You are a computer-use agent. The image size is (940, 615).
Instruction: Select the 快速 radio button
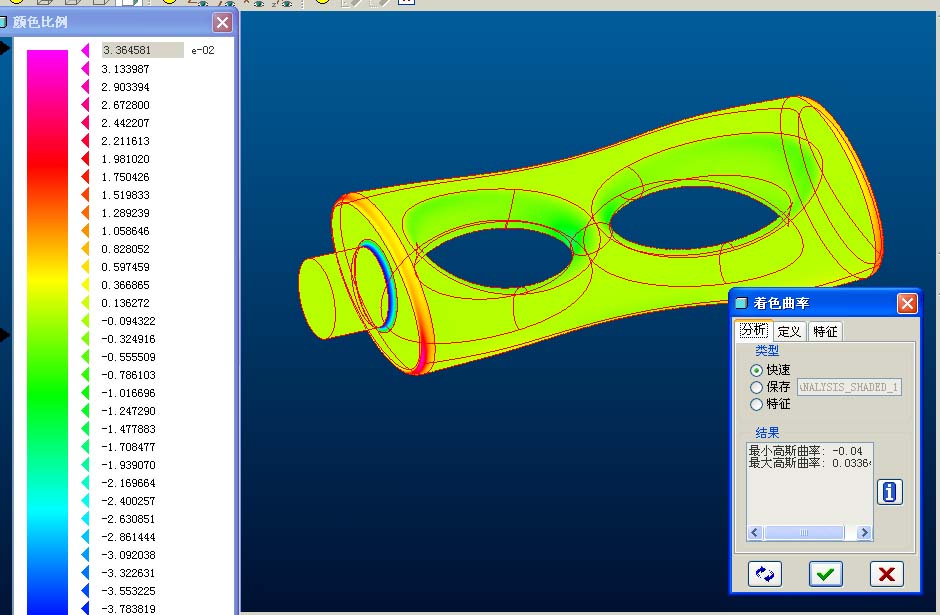coord(757,370)
